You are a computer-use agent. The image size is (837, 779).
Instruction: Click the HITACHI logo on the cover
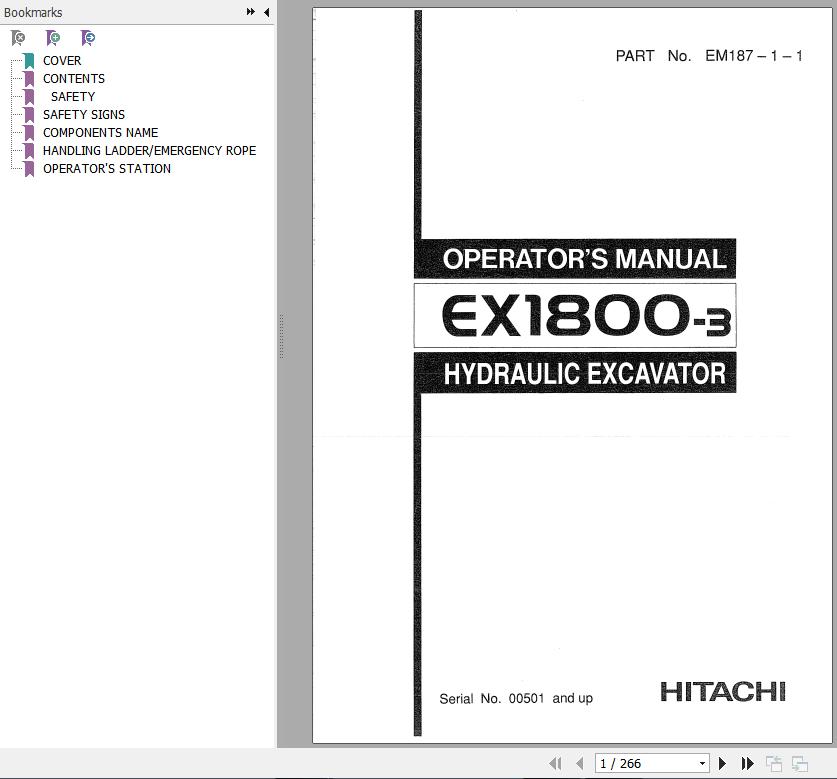pos(723,691)
